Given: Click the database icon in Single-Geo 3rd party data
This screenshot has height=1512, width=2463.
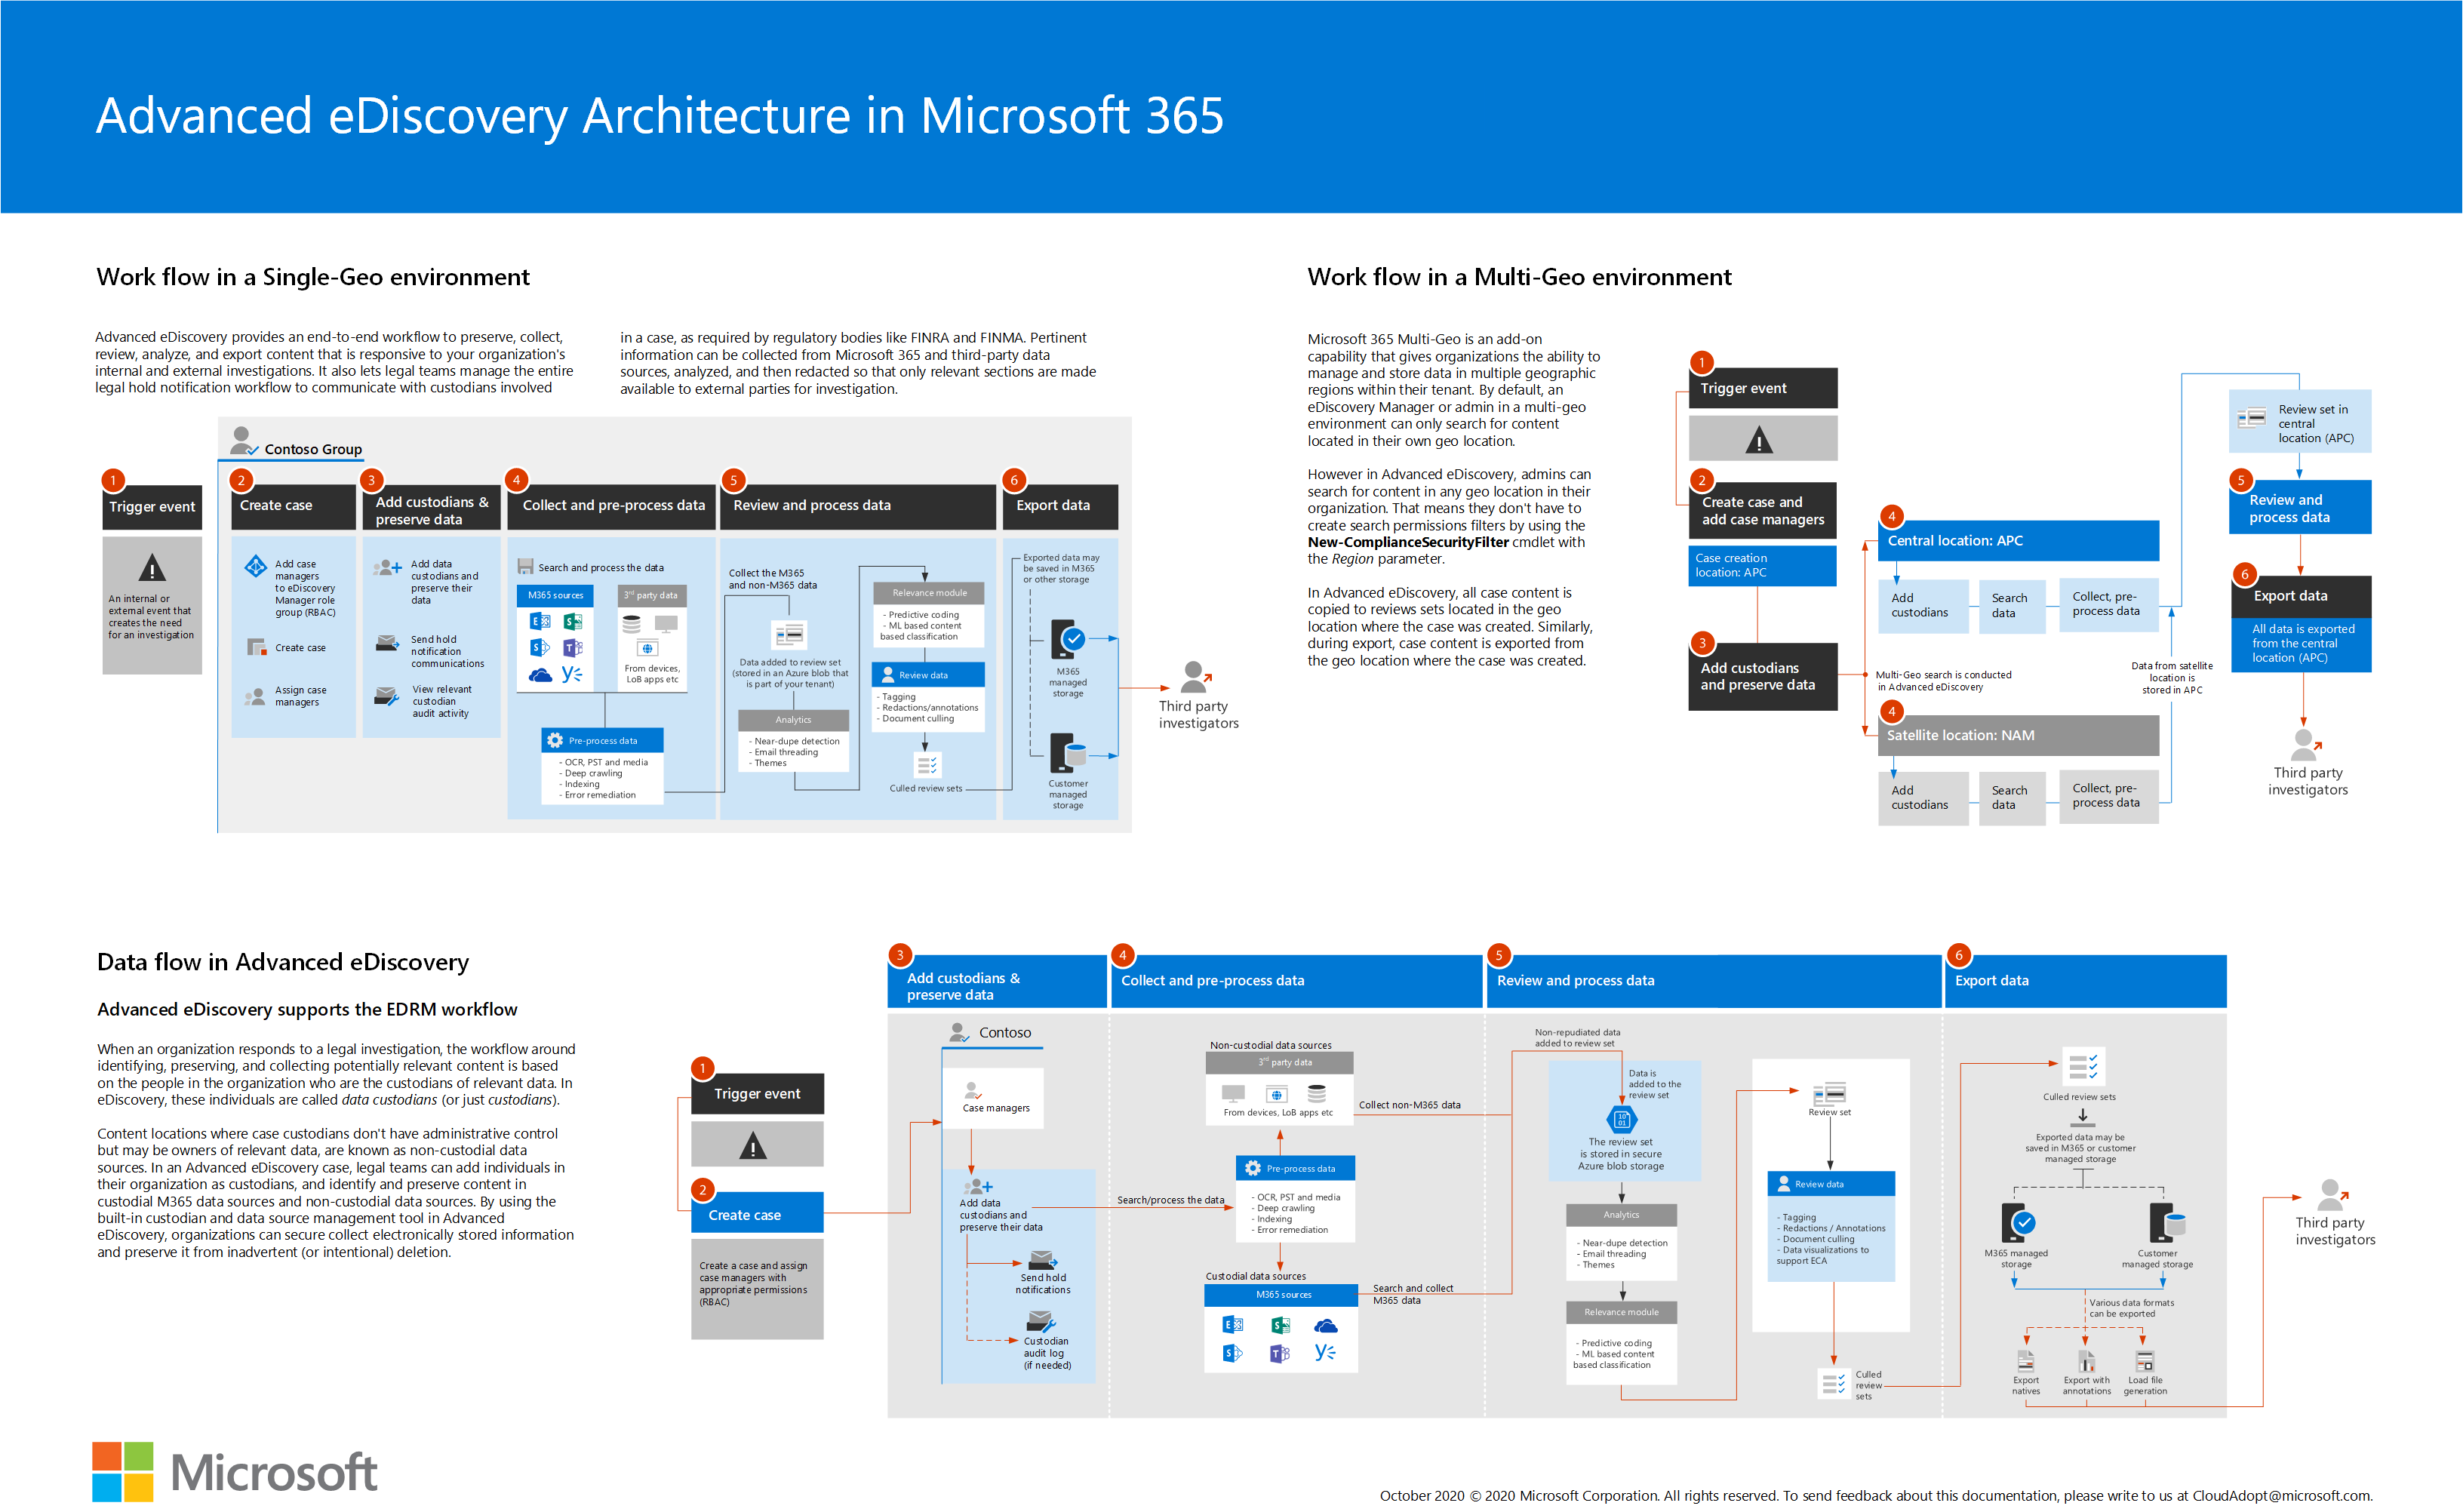Looking at the screenshot, I should (x=631, y=625).
